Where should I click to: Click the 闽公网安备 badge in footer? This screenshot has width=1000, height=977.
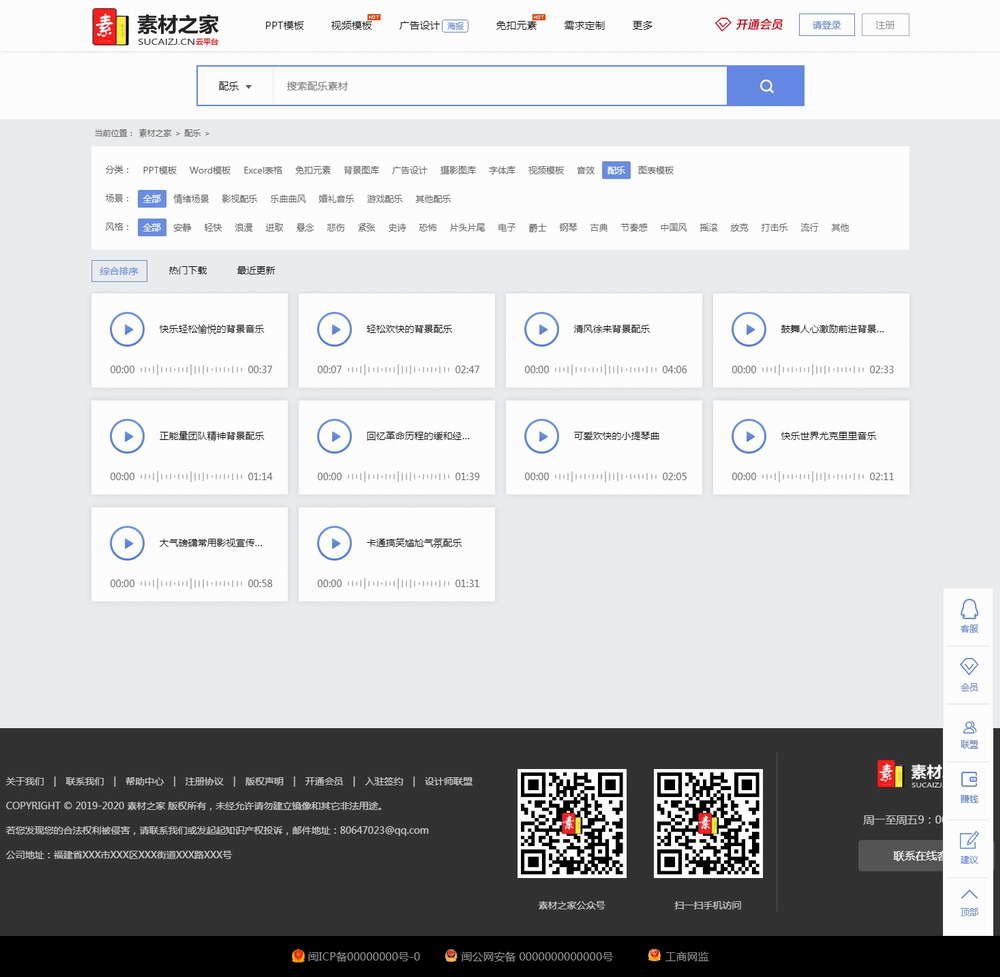(529, 956)
